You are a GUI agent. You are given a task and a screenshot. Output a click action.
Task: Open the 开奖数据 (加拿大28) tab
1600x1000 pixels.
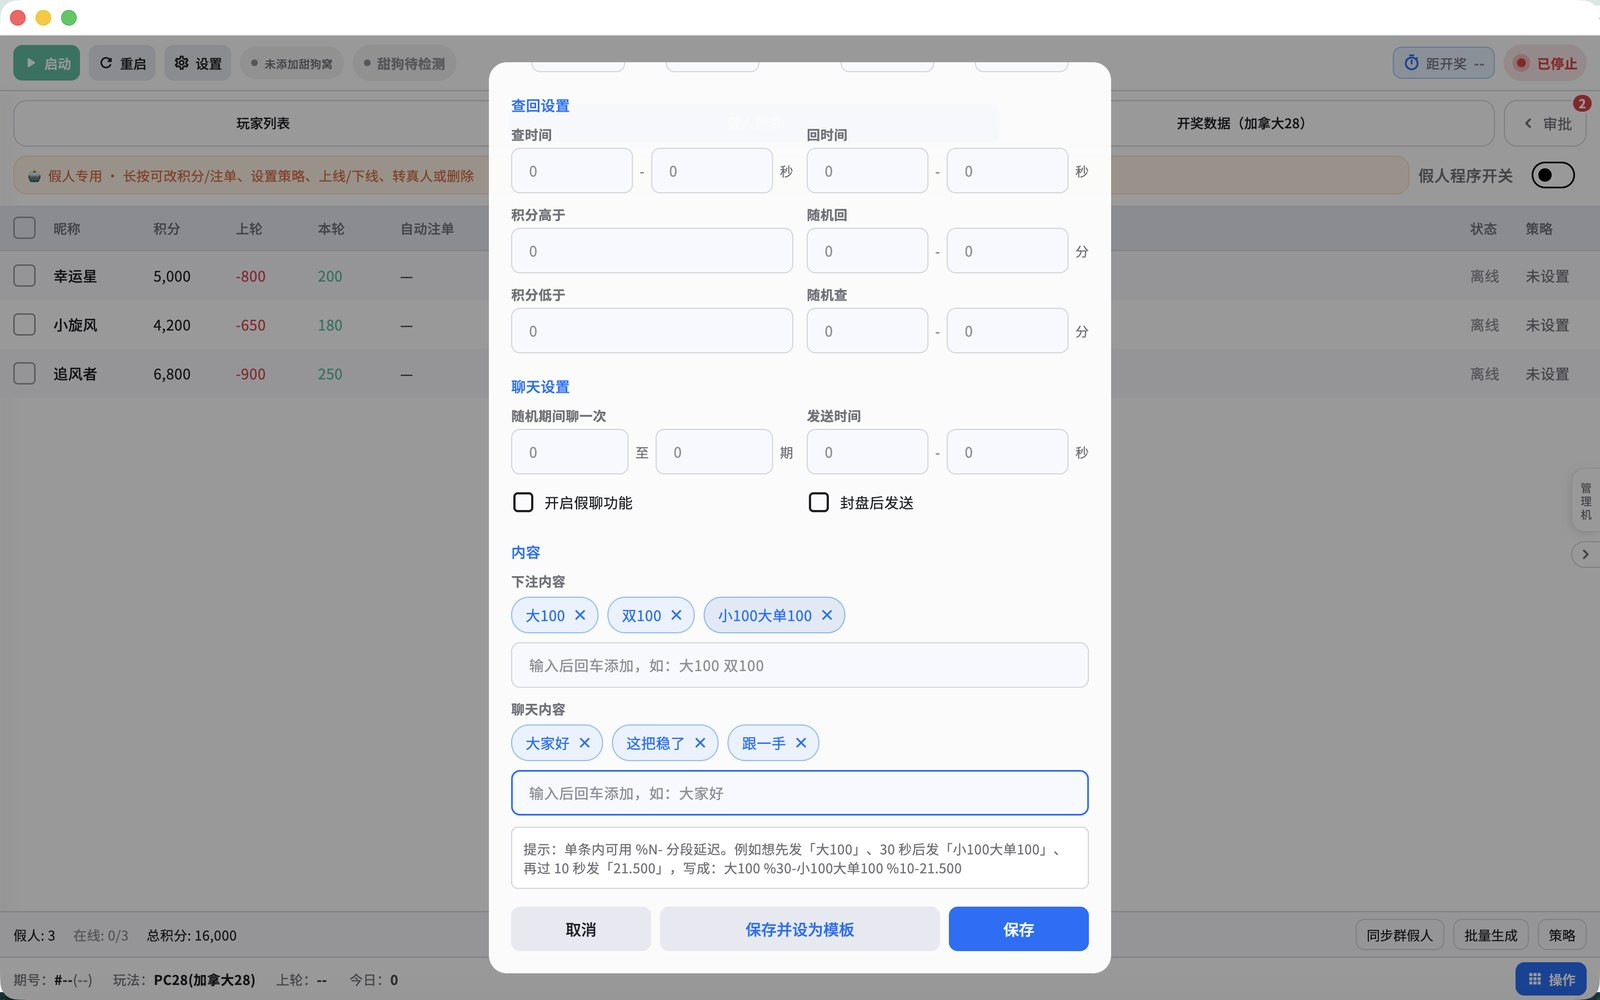tap(1240, 124)
